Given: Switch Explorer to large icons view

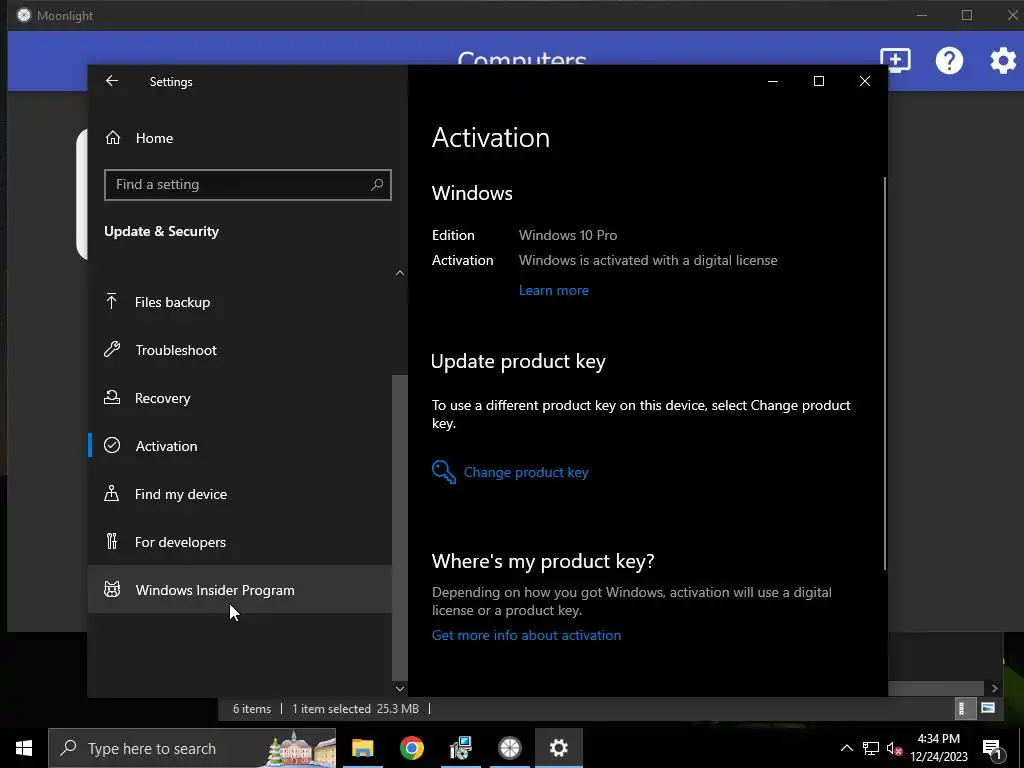Looking at the screenshot, I should [988, 708].
